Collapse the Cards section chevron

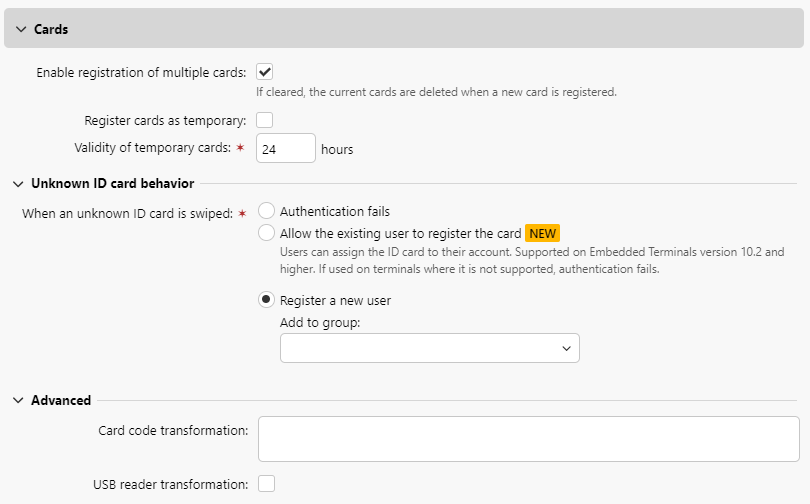(x=20, y=30)
